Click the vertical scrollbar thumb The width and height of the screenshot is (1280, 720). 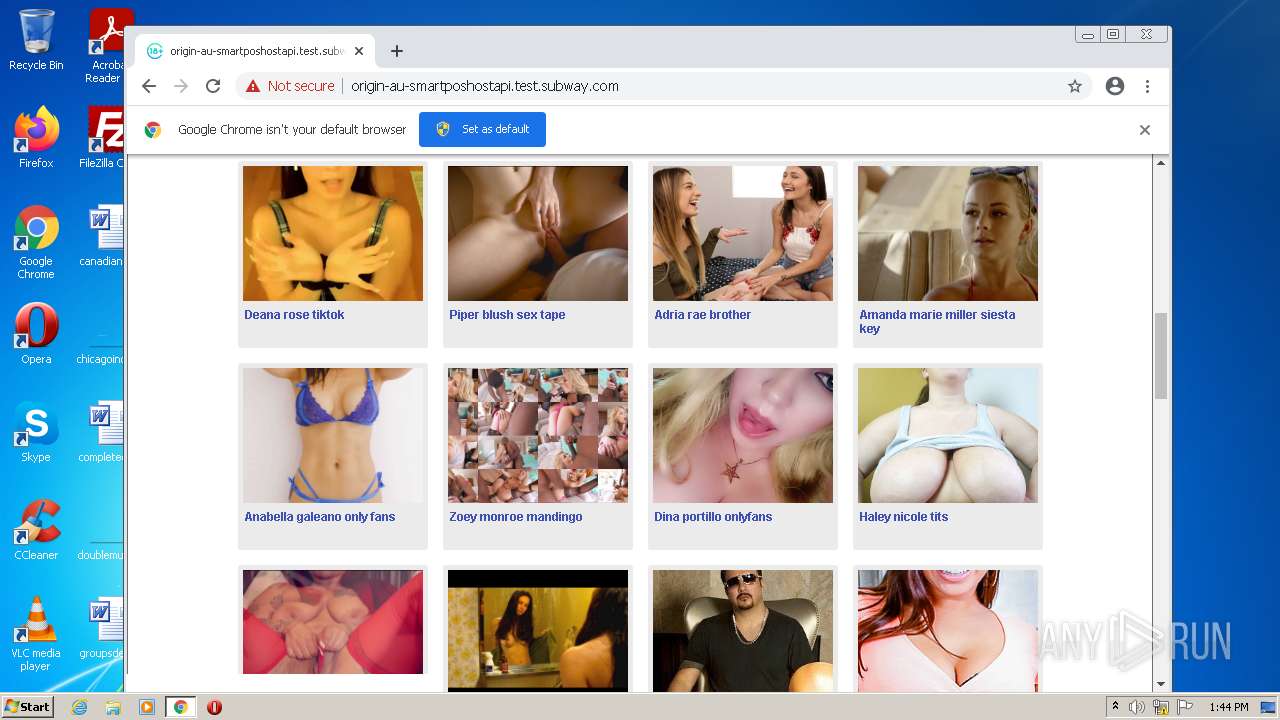pyautogui.click(x=1161, y=355)
